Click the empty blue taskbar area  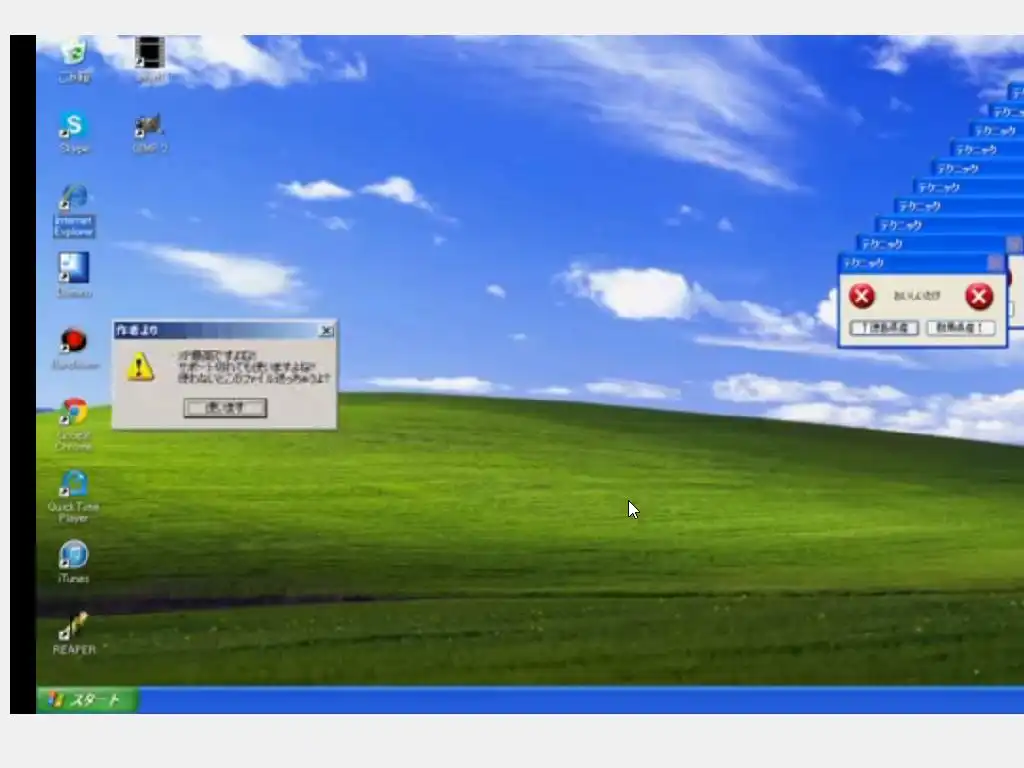(581, 700)
